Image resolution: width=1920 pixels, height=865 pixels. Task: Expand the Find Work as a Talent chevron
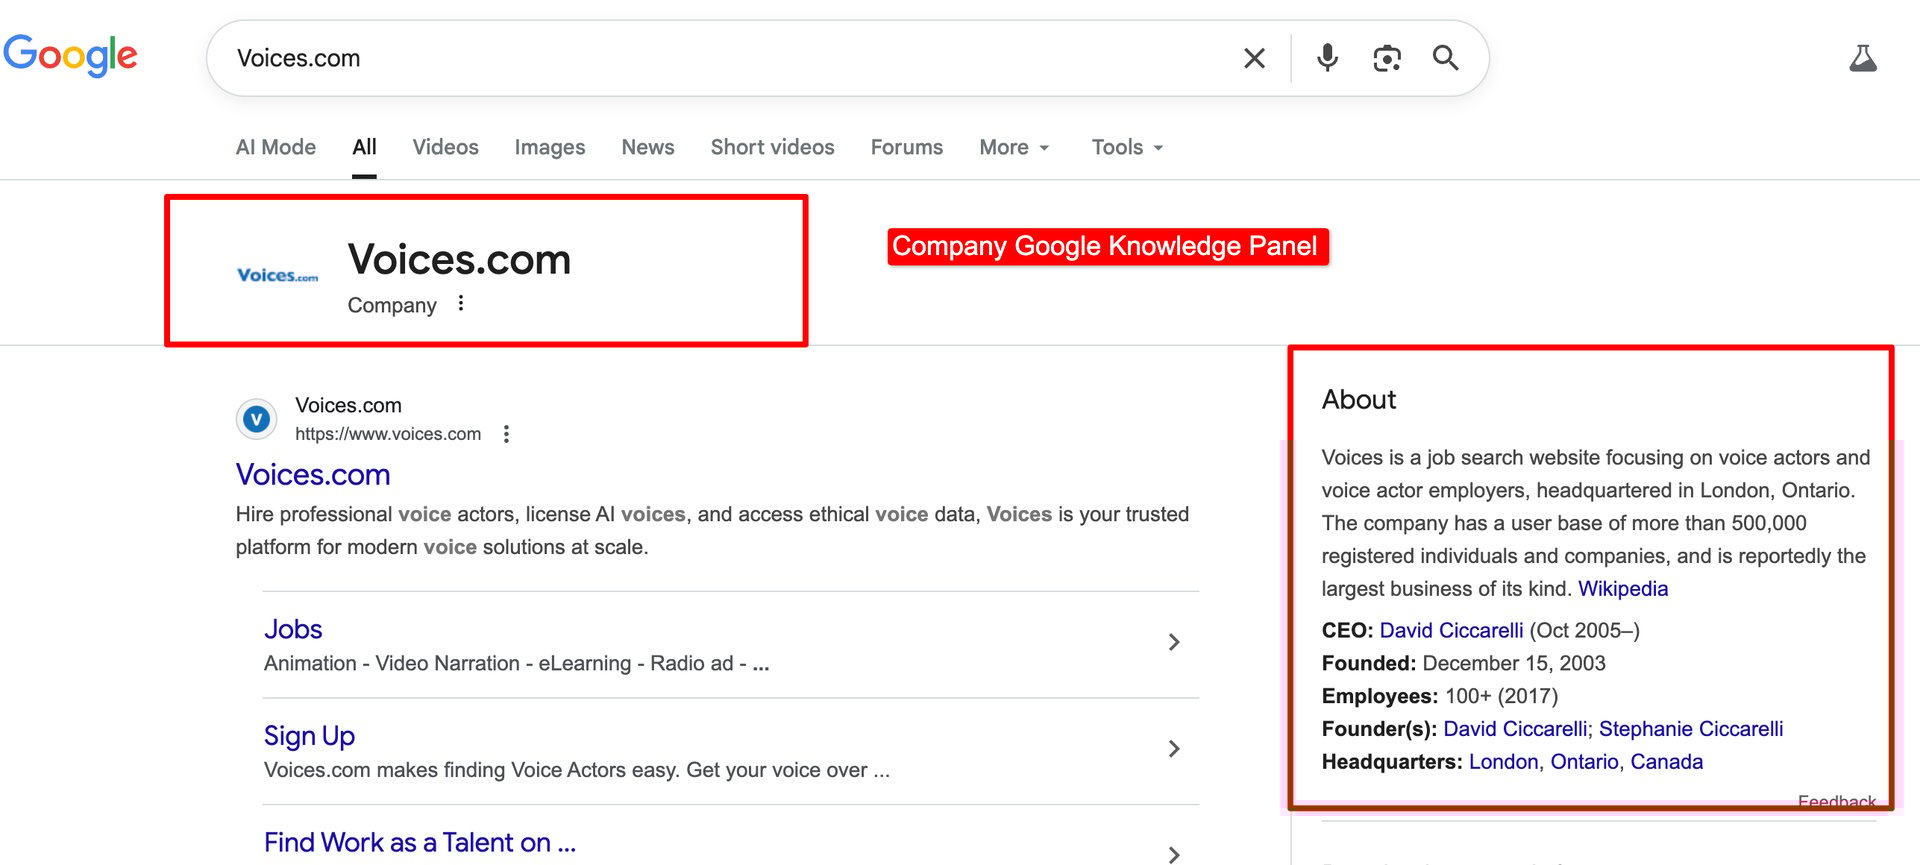point(1174,855)
